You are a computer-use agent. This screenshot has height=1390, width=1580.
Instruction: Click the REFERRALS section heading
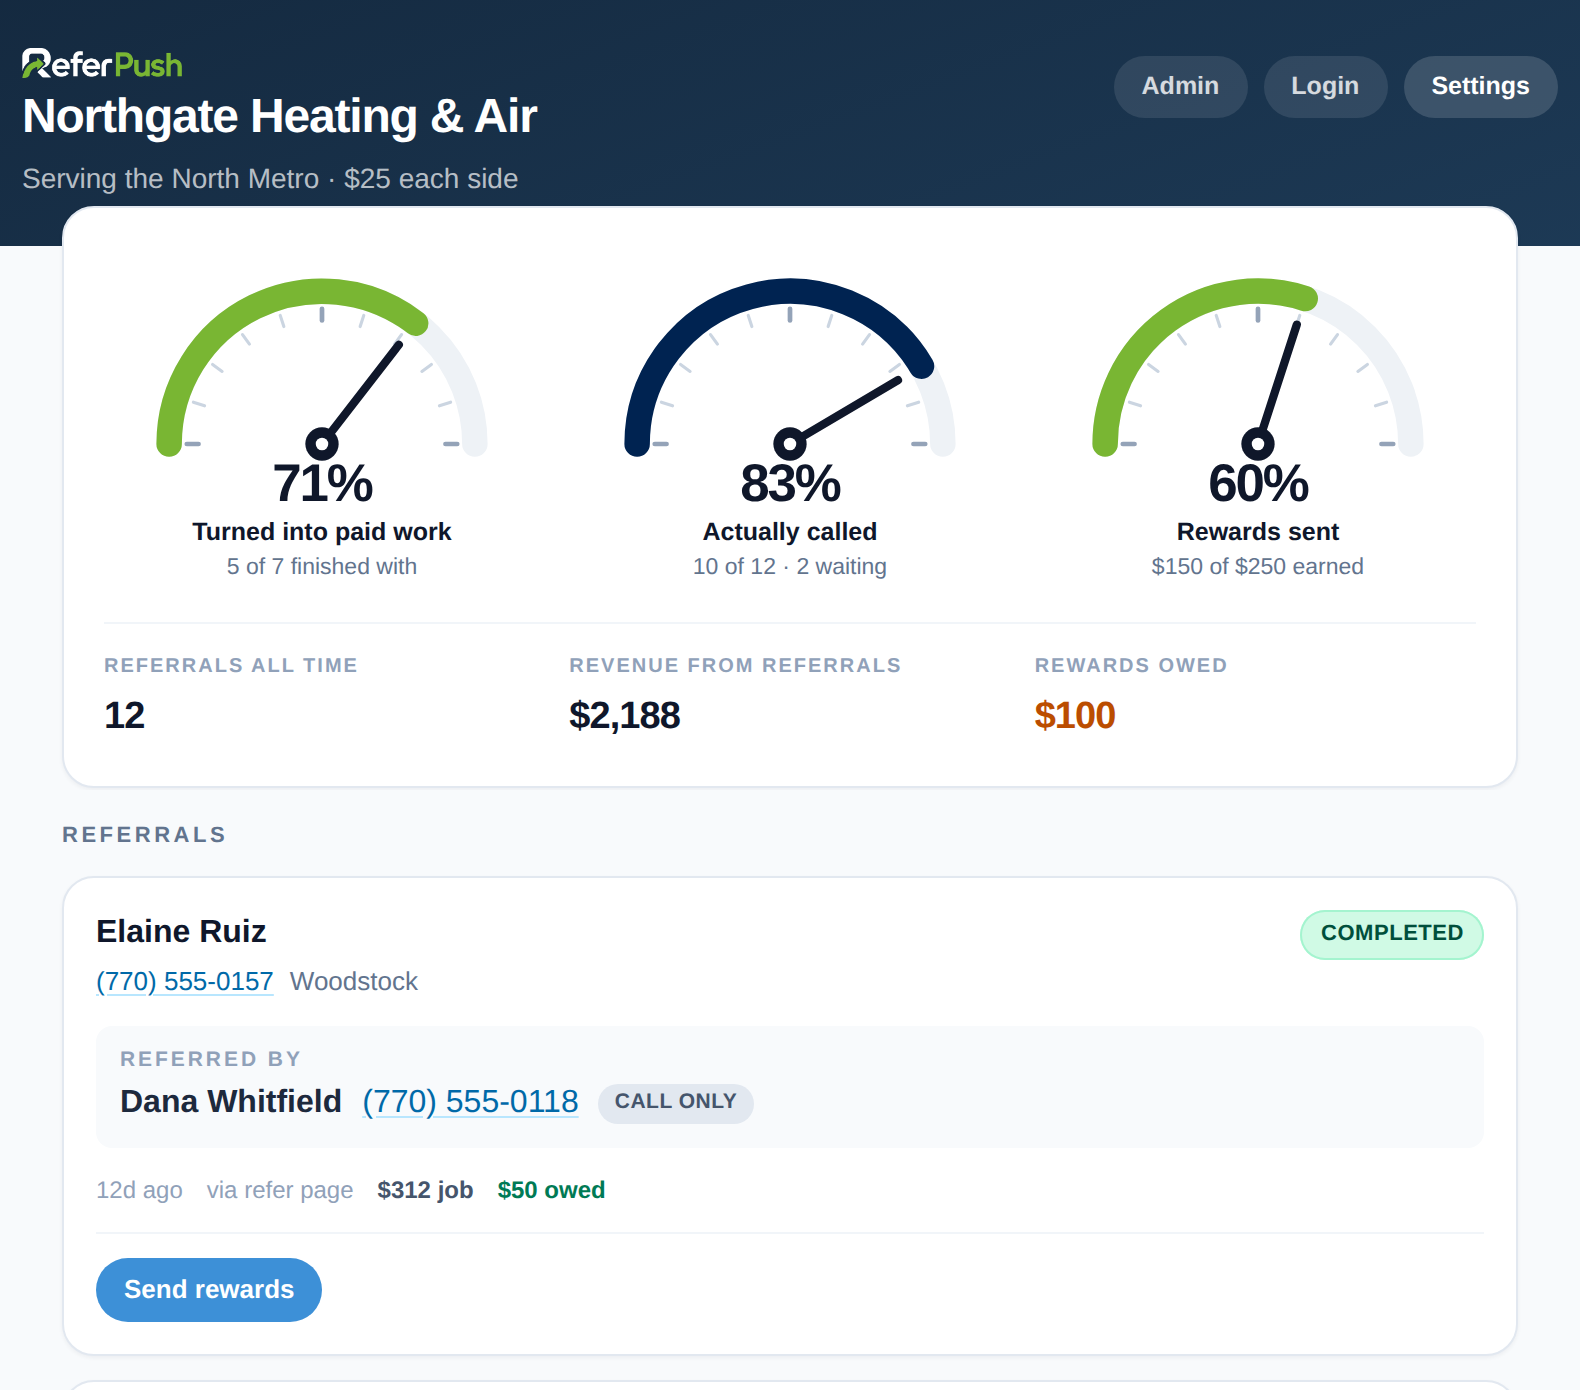(x=144, y=835)
